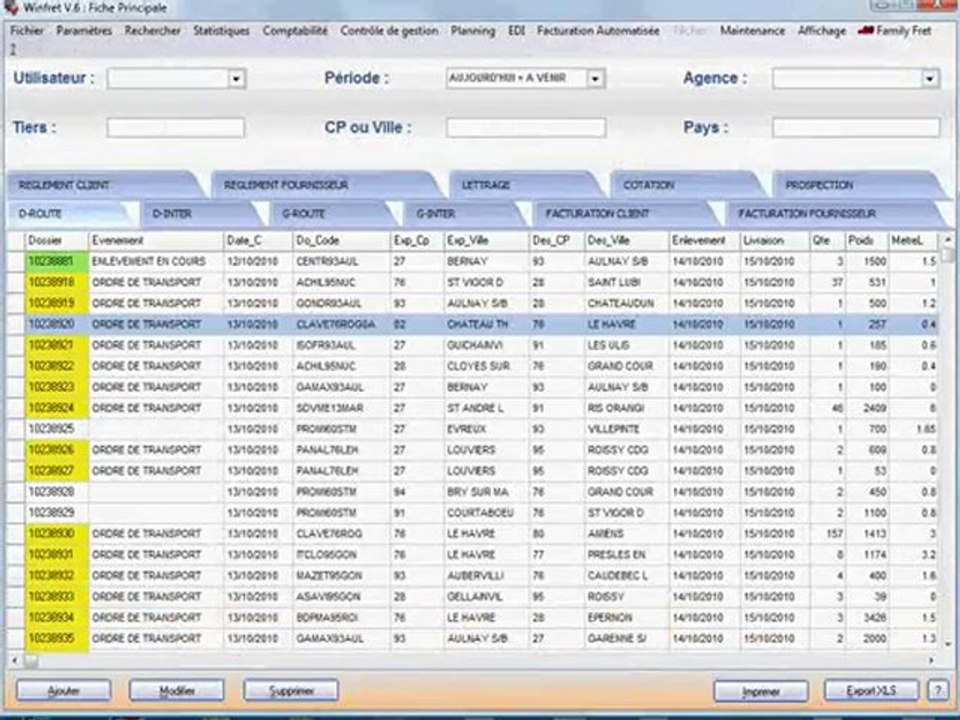Click the EPERNON destination cell
The width and height of the screenshot is (960, 720).
coord(627,618)
